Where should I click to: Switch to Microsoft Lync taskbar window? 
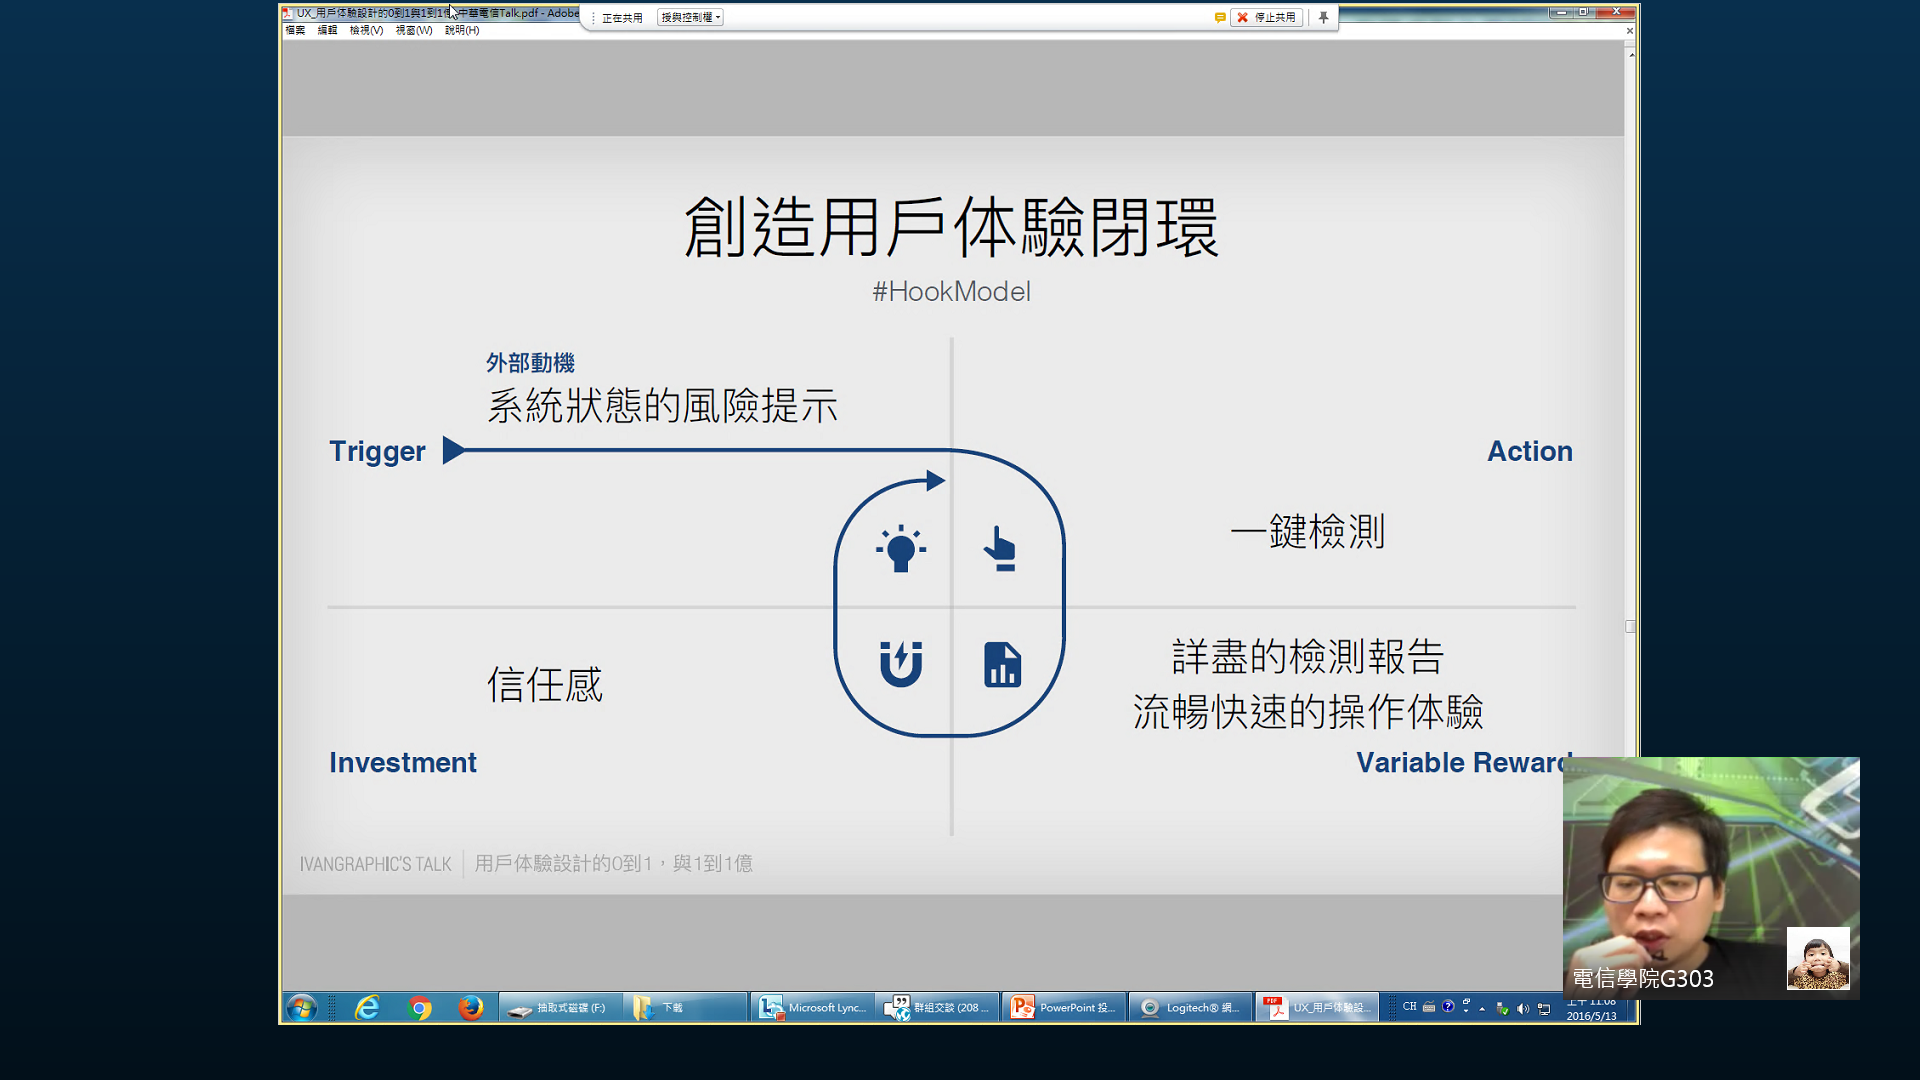pos(812,1007)
